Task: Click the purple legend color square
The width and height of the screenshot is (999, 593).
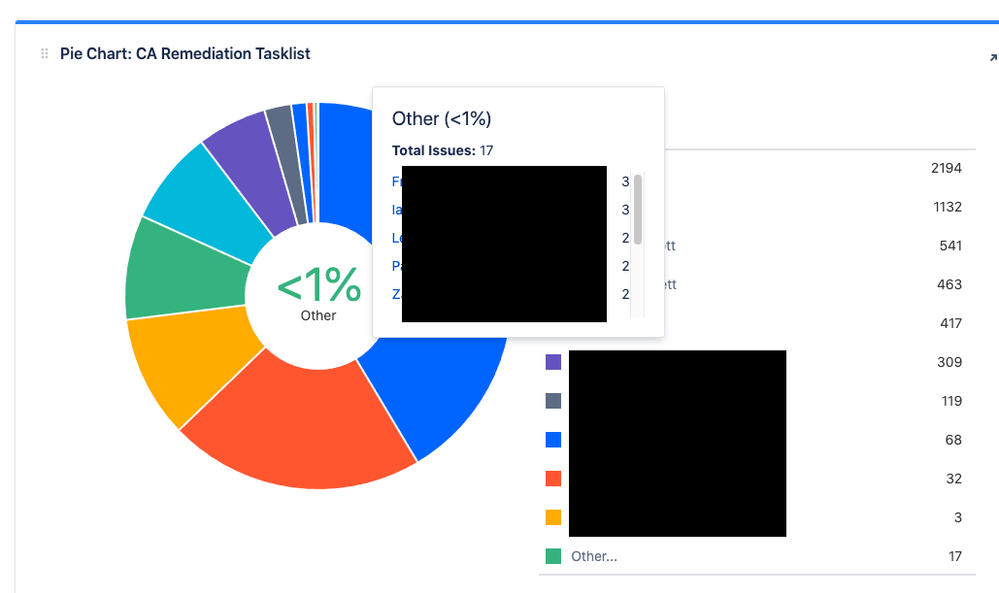Action: click(551, 361)
